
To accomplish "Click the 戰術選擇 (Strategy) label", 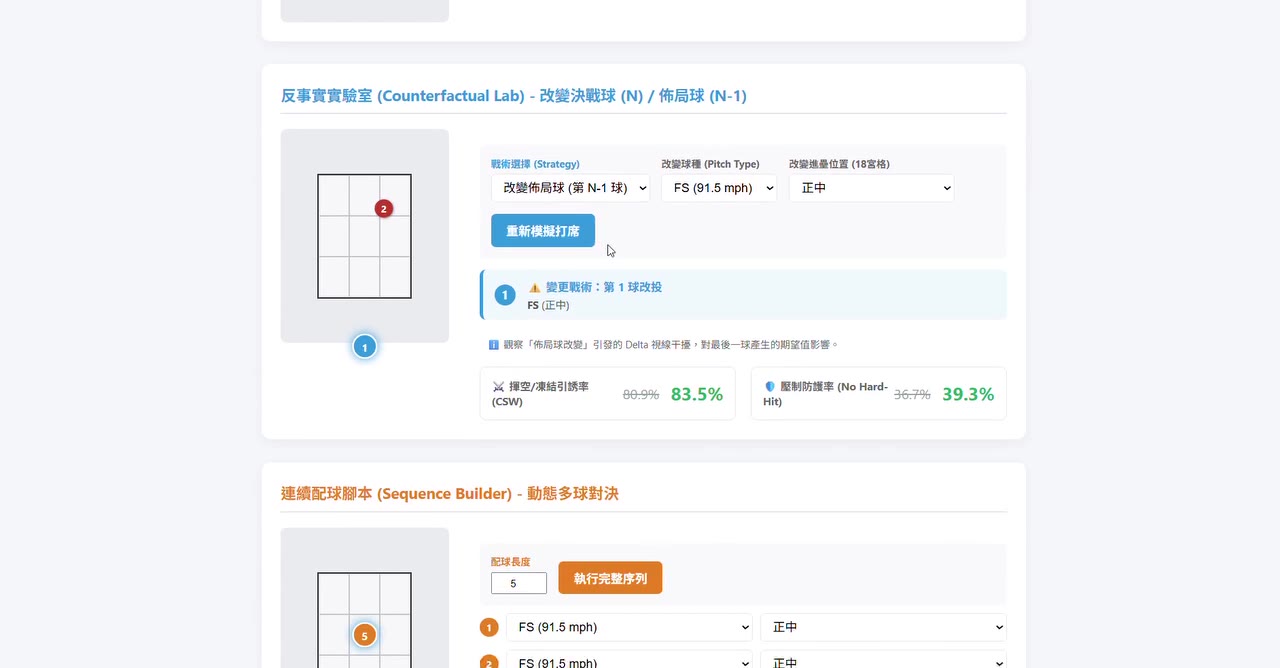I will pyautogui.click(x=535, y=164).
